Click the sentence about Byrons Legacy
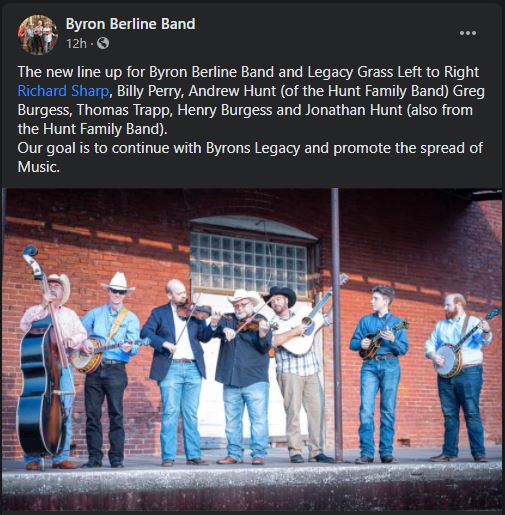Viewport: 505px width, 515px height. pos(250,157)
